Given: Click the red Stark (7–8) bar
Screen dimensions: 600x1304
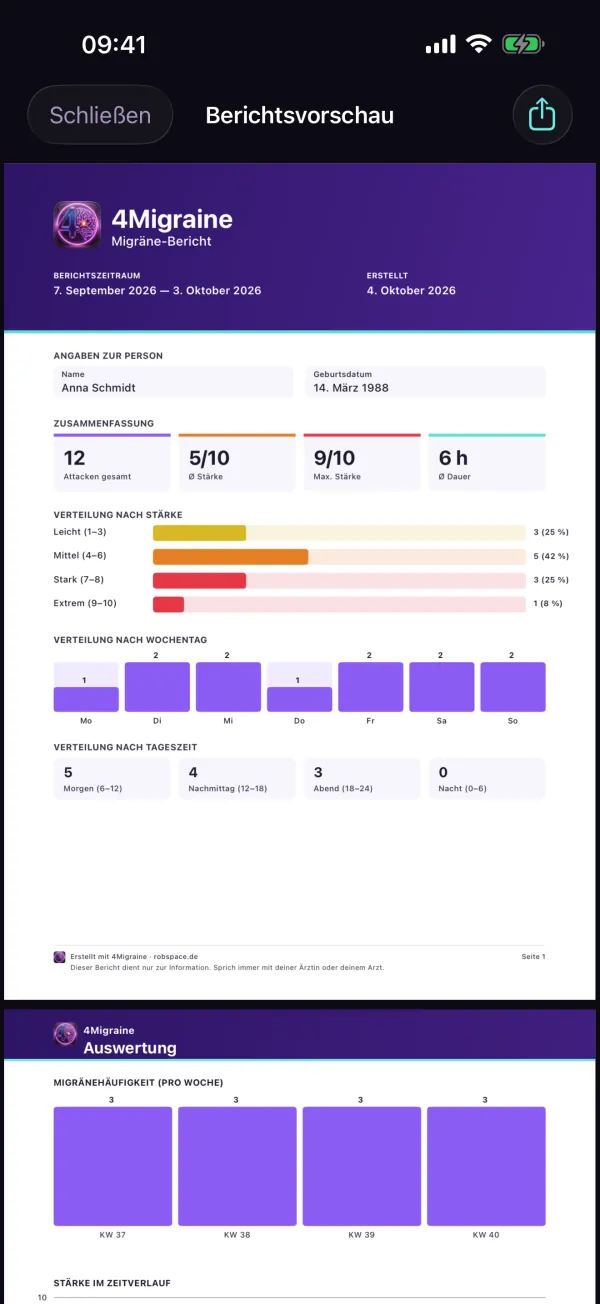Looking at the screenshot, I should coord(199,581).
